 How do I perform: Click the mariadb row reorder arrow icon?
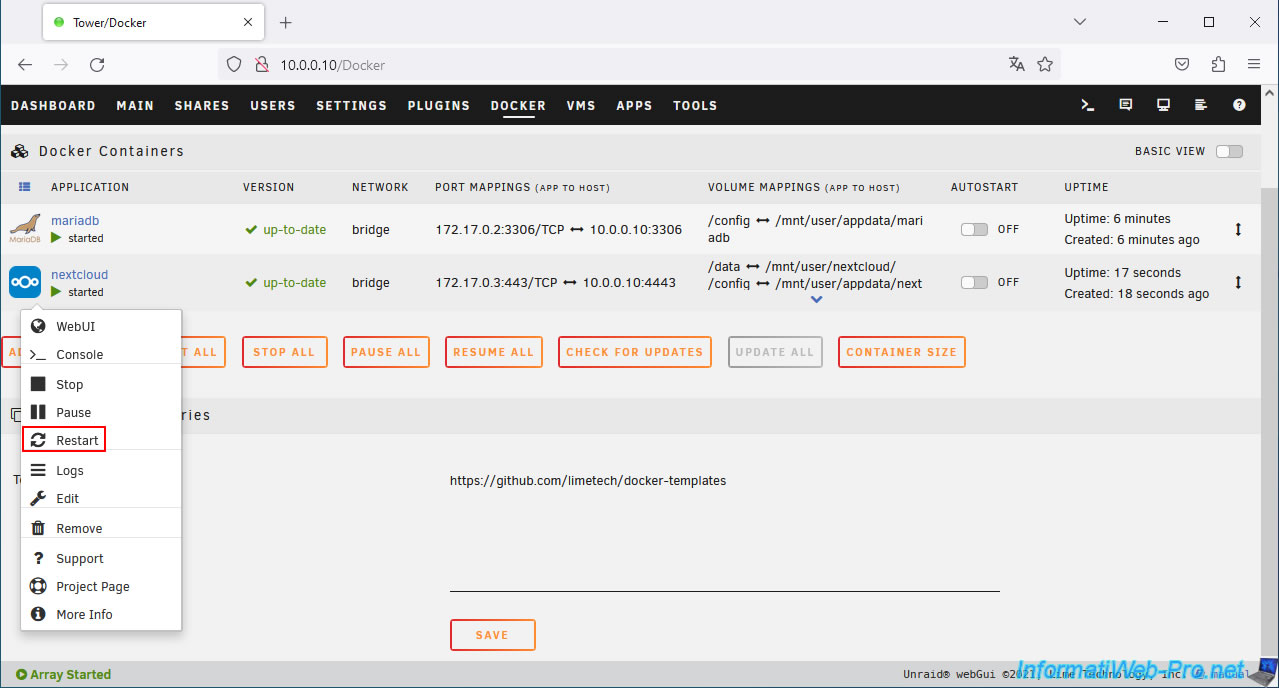coord(1238,229)
